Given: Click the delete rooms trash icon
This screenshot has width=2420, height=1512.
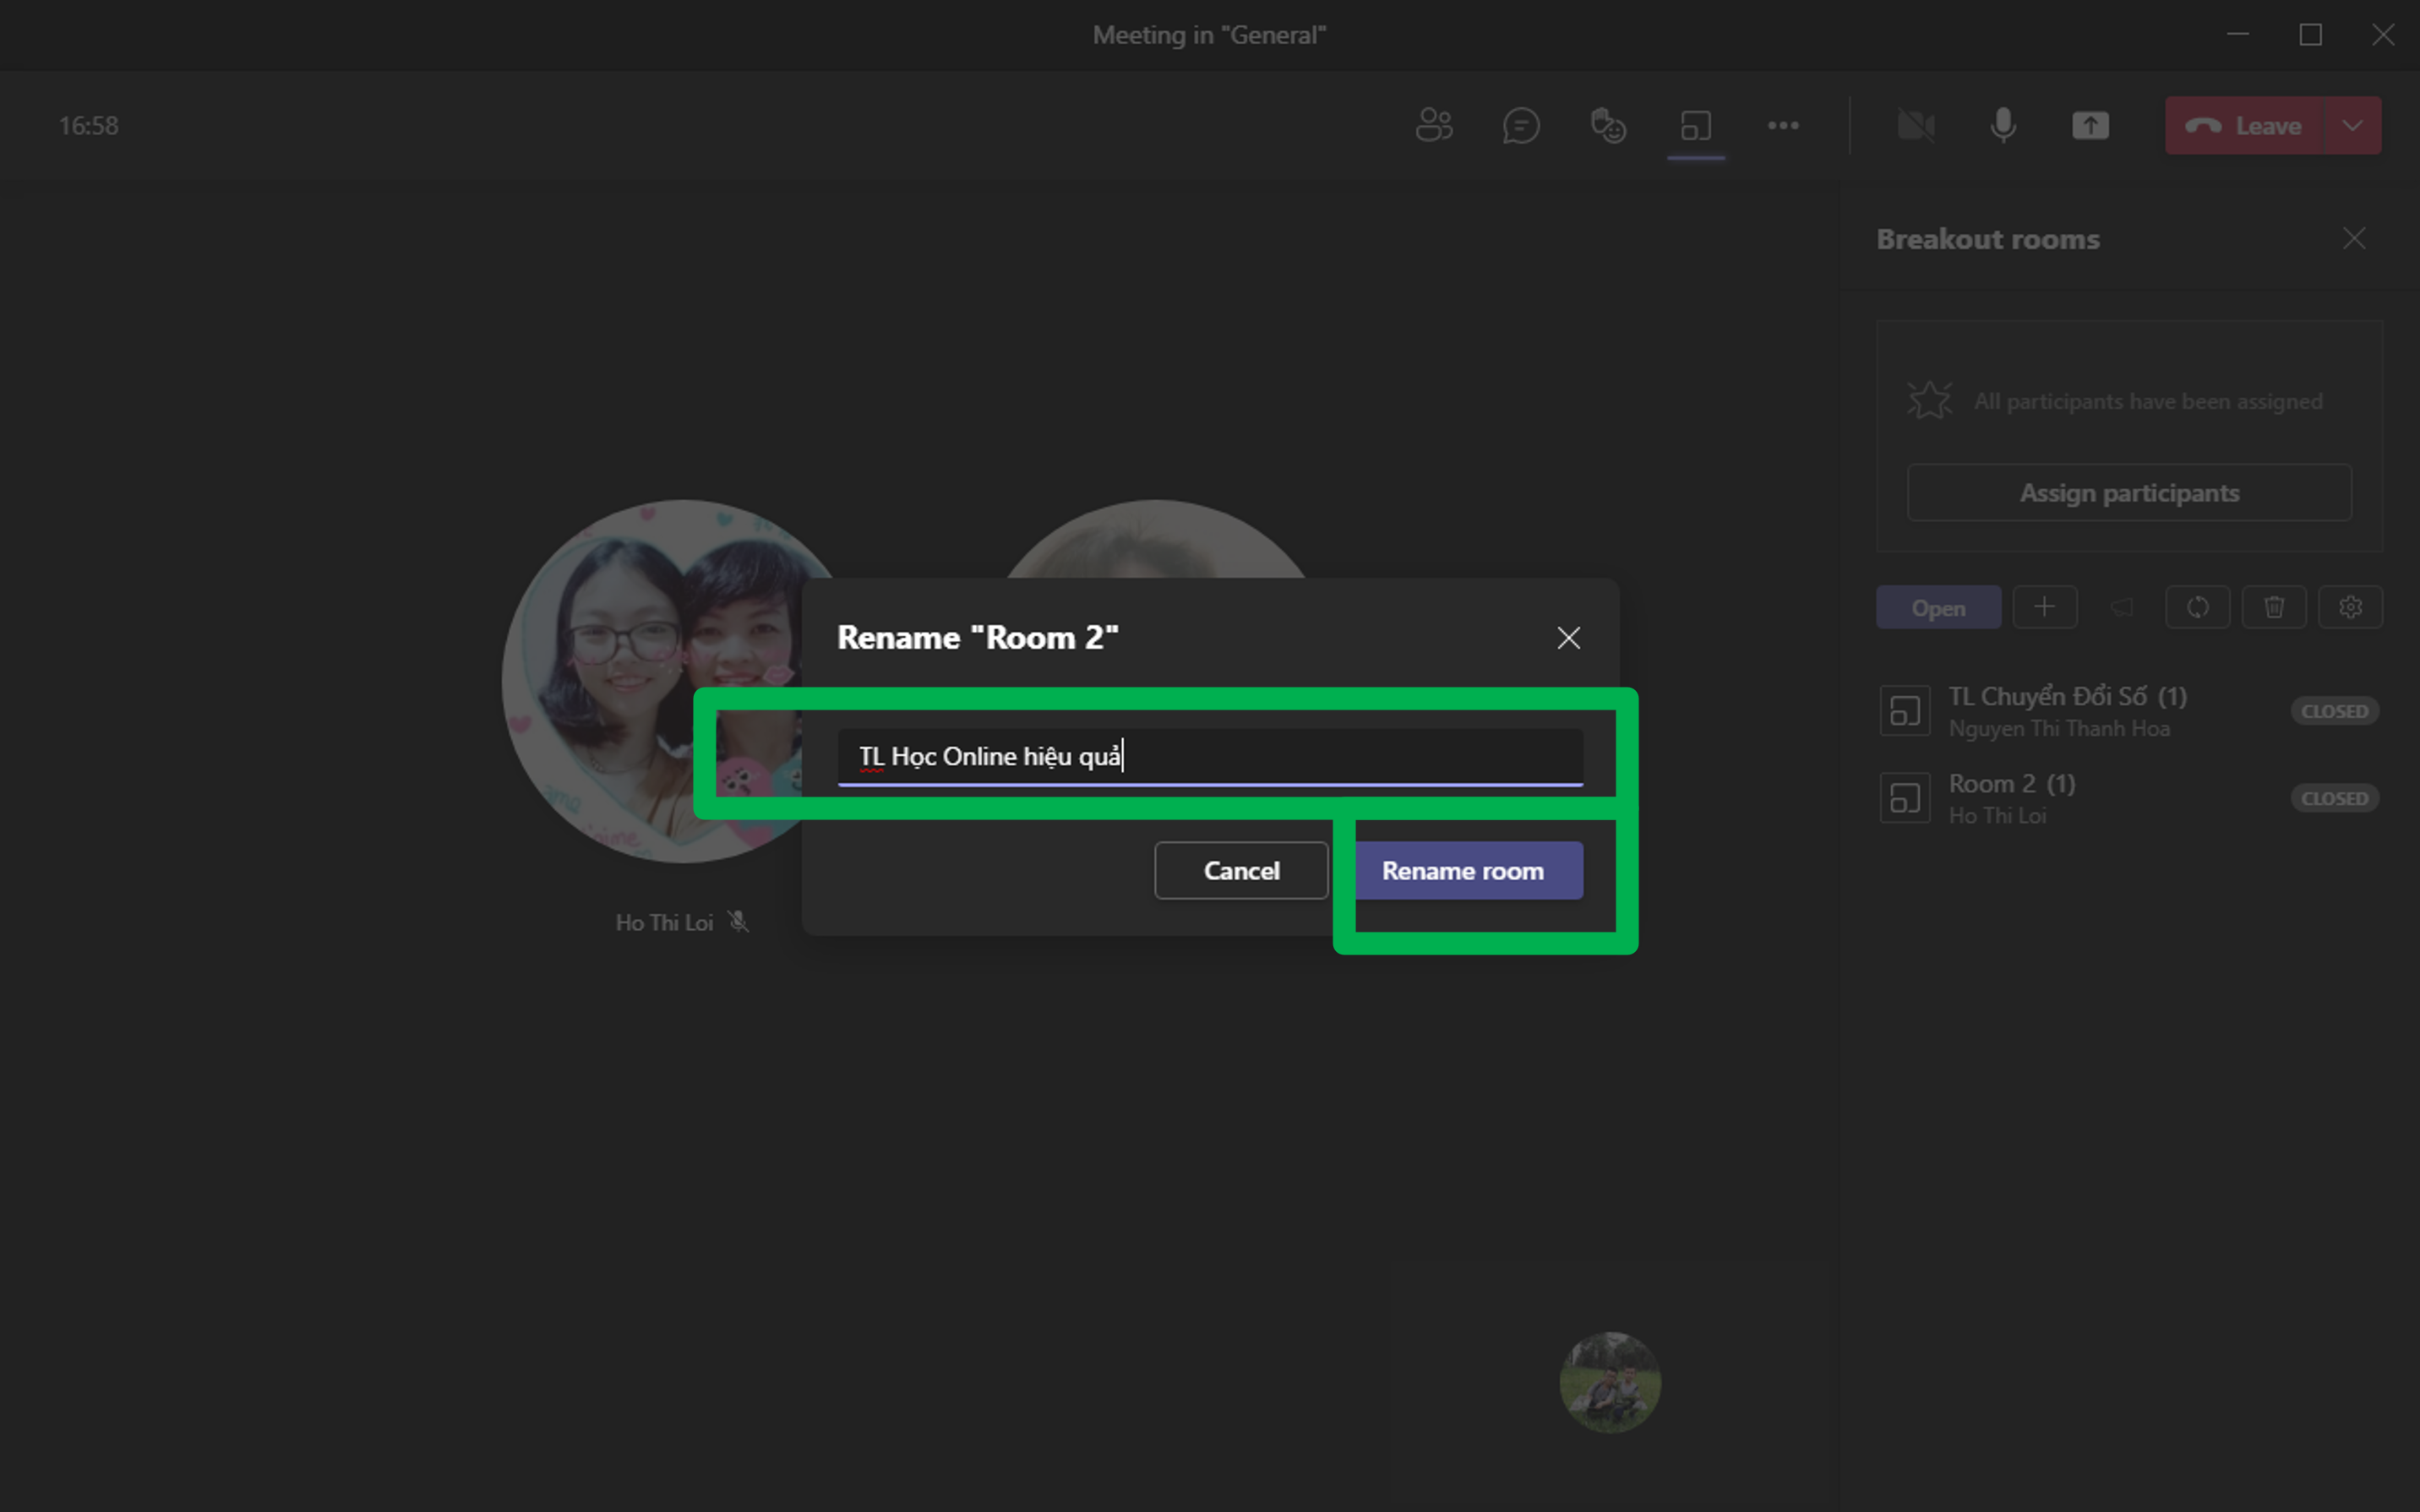Looking at the screenshot, I should 2274,607.
